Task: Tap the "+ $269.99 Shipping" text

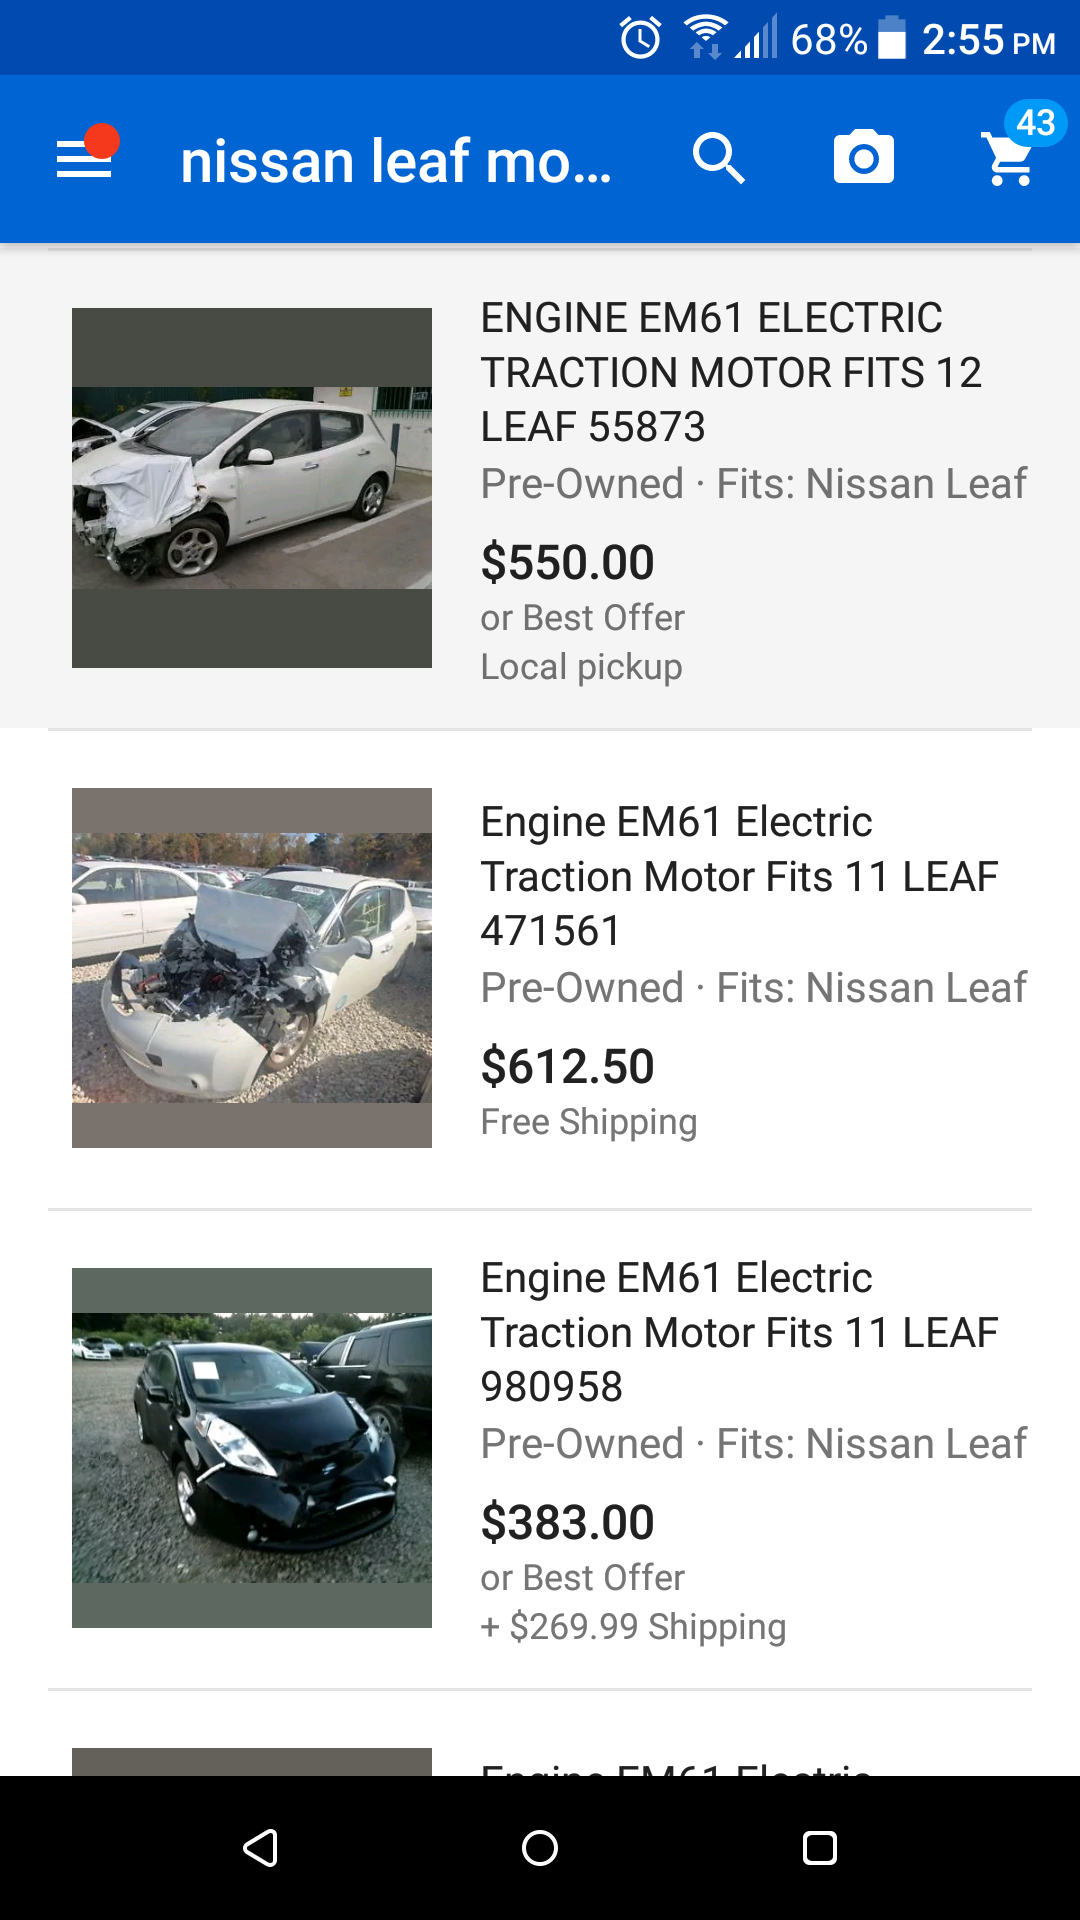Action: pyautogui.click(x=633, y=1627)
